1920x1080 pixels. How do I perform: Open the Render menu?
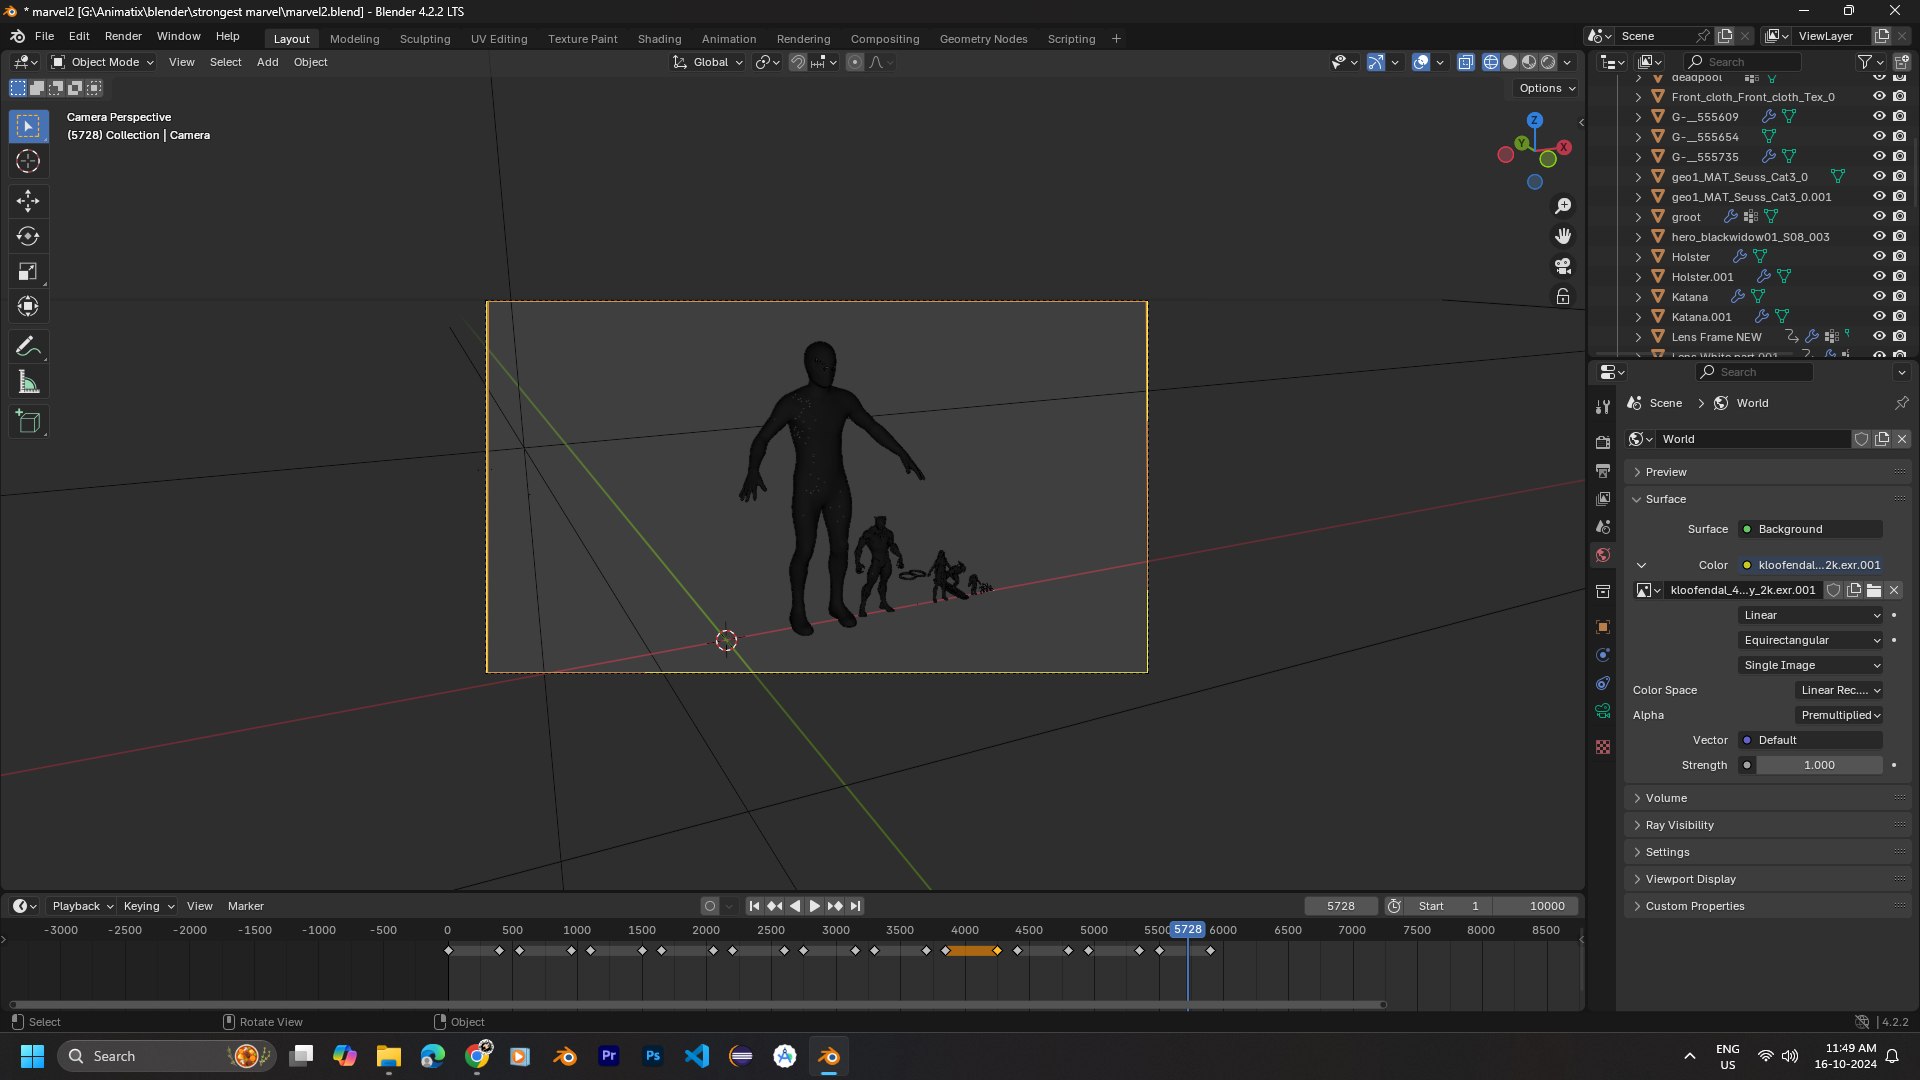(x=123, y=36)
